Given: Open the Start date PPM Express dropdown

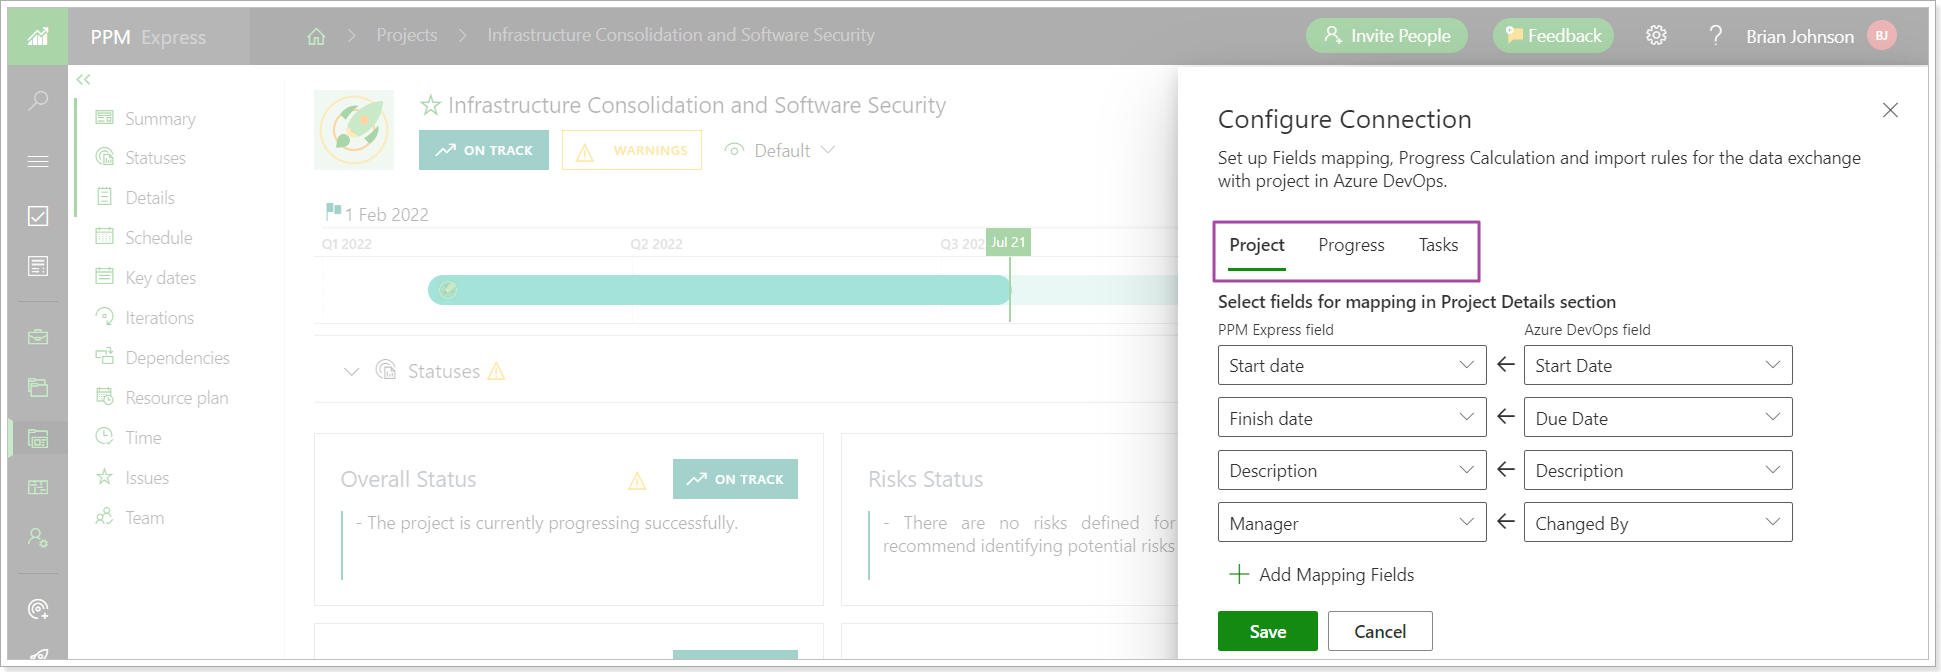Looking at the screenshot, I should pos(1352,365).
